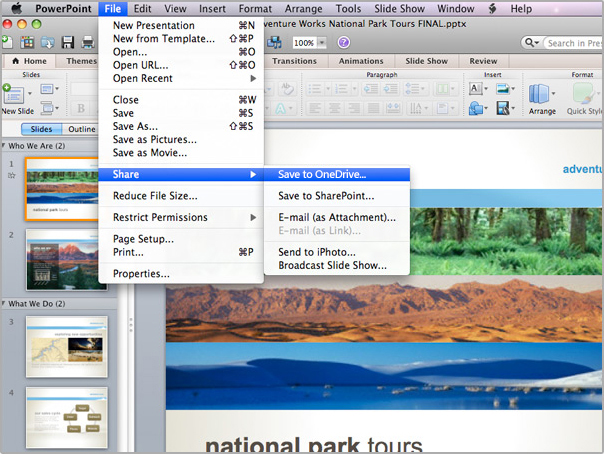Click the Bulleted List icon
Screen dimensions: 604x454
(315, 89)
